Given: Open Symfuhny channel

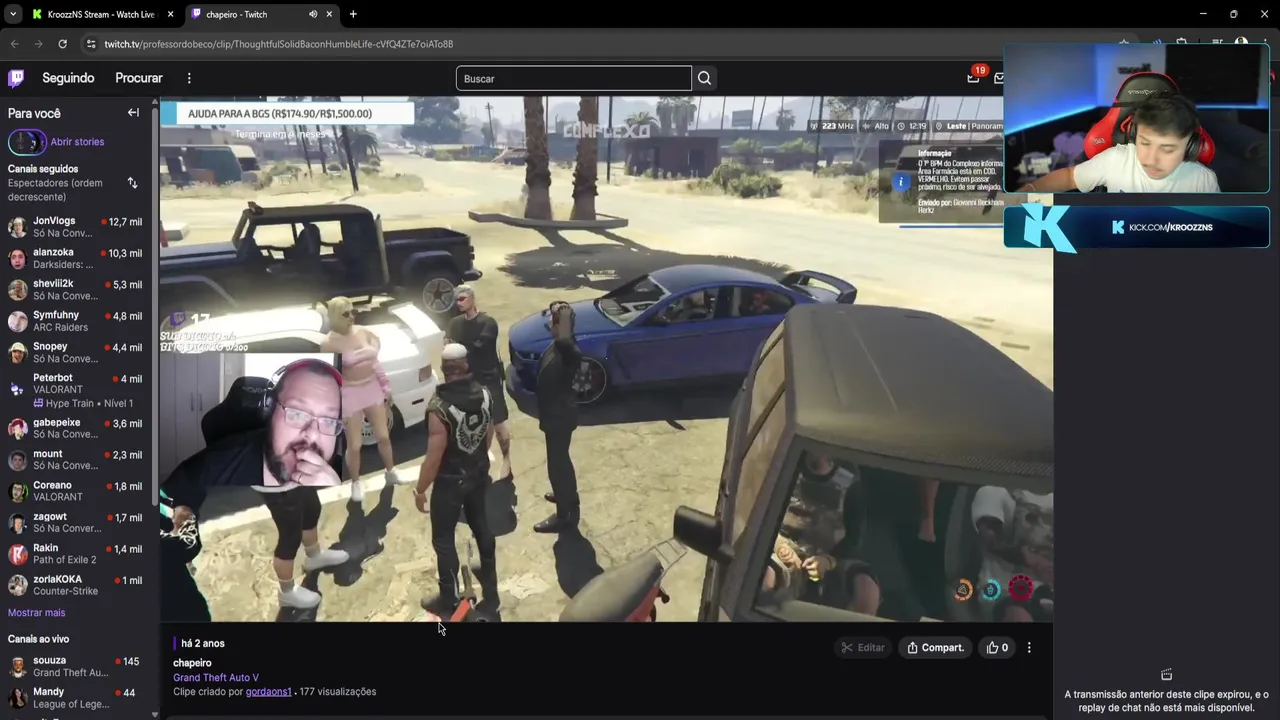Looking at the screenshot, I should pos(77,321).
